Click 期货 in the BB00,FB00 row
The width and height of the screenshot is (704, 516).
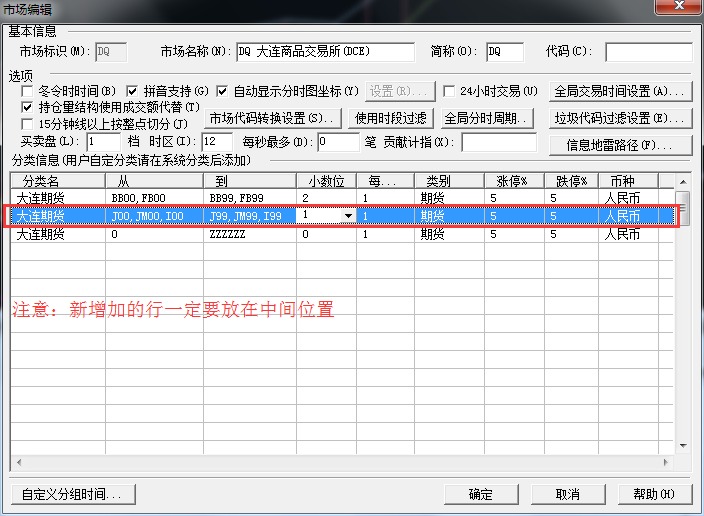click(449, 198)
